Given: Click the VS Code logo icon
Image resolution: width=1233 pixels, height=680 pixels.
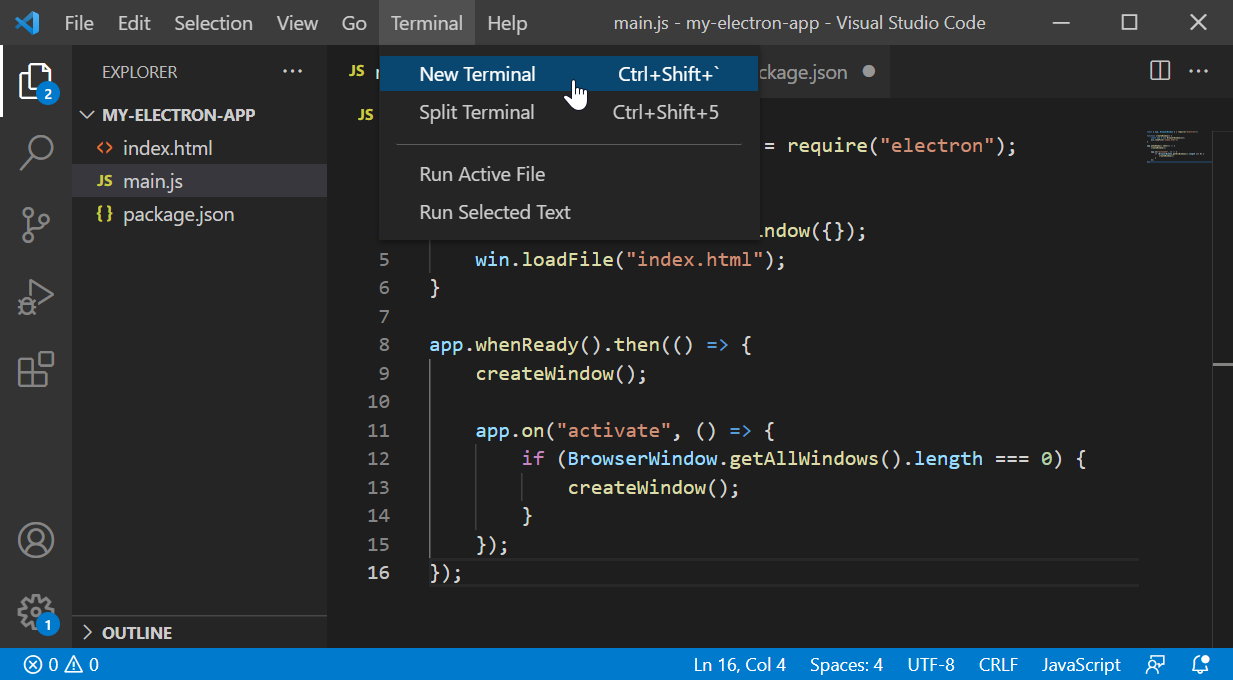Looking at the screenshot, I should (x=27, y=22).
